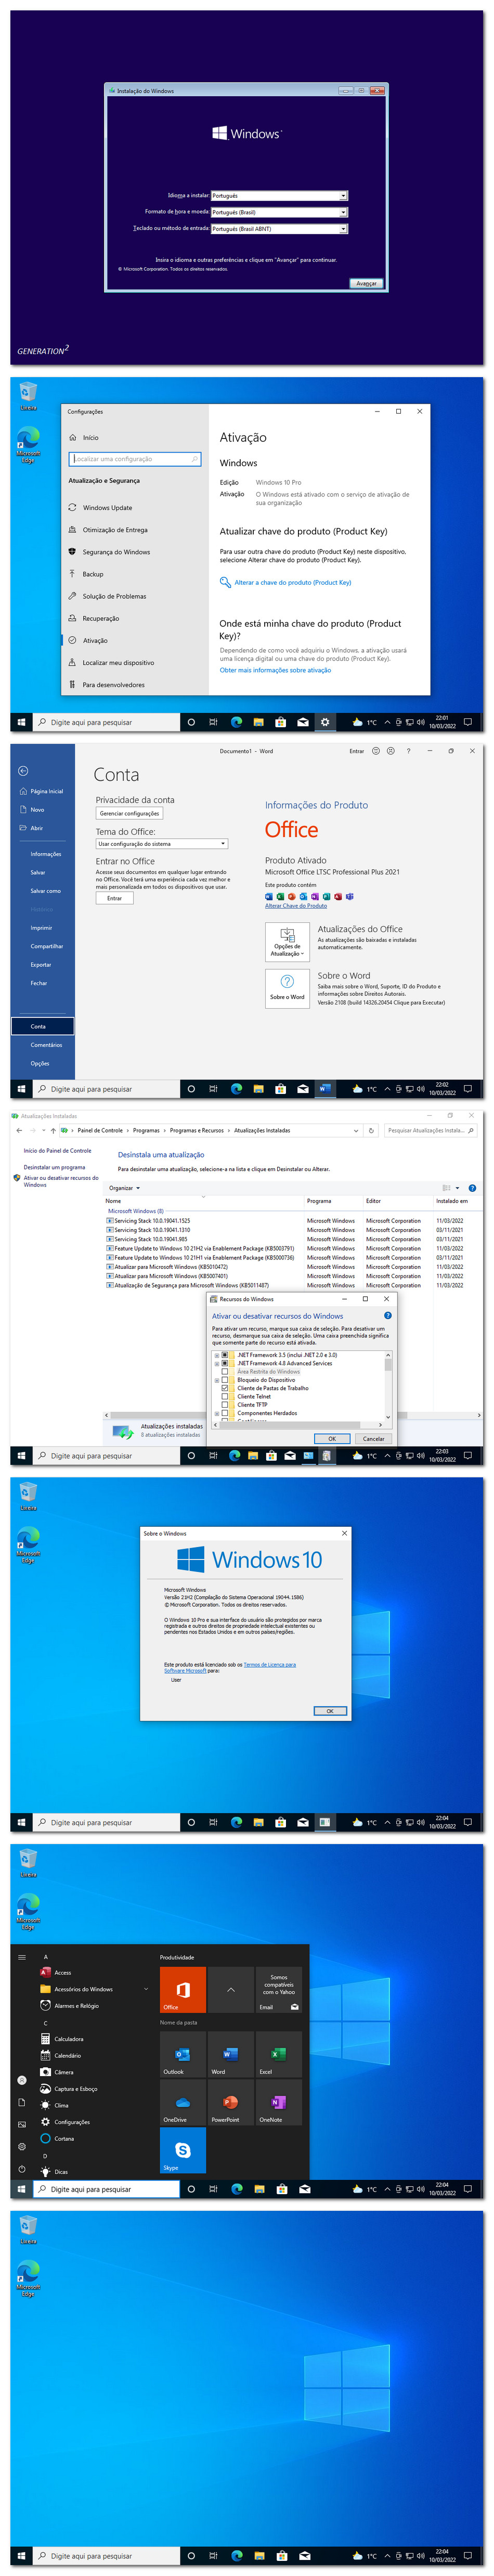The image size is (494, 2576).
Task: Open the Tema do Office dropdown
Action: 162,843
